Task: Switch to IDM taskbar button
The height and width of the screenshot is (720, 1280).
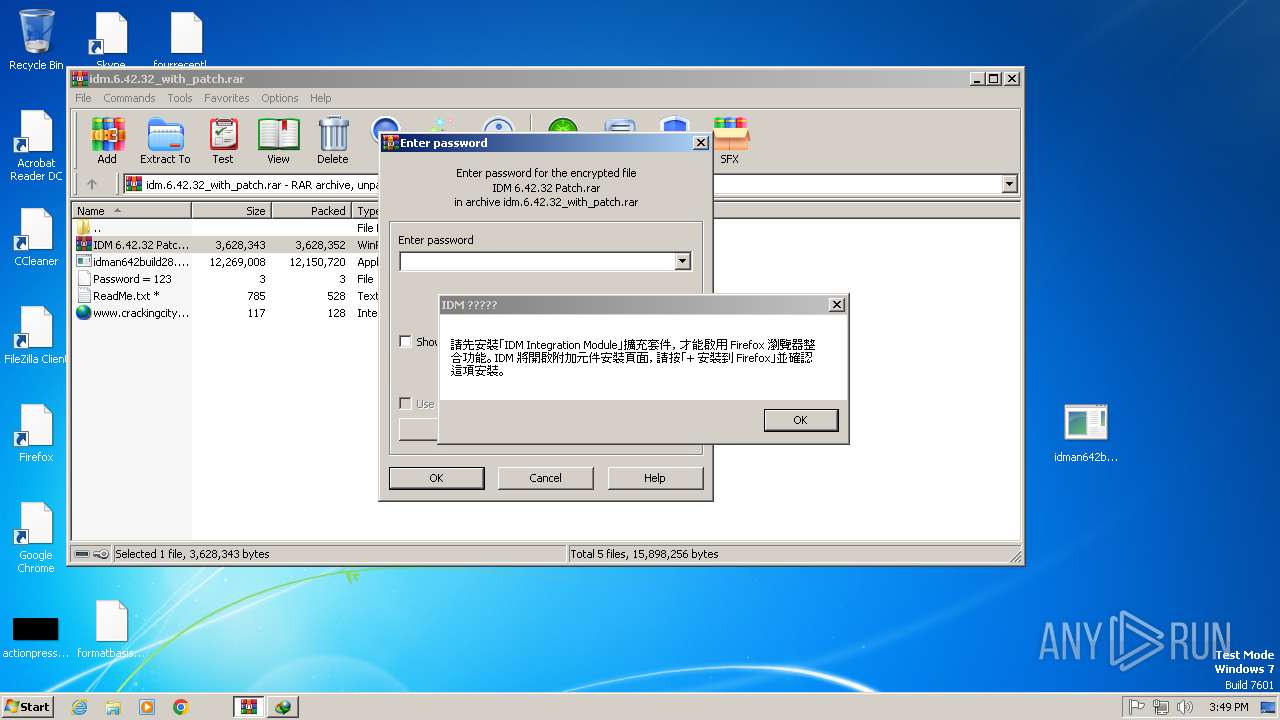Action: pyautogui.click(x=283, y=707)
